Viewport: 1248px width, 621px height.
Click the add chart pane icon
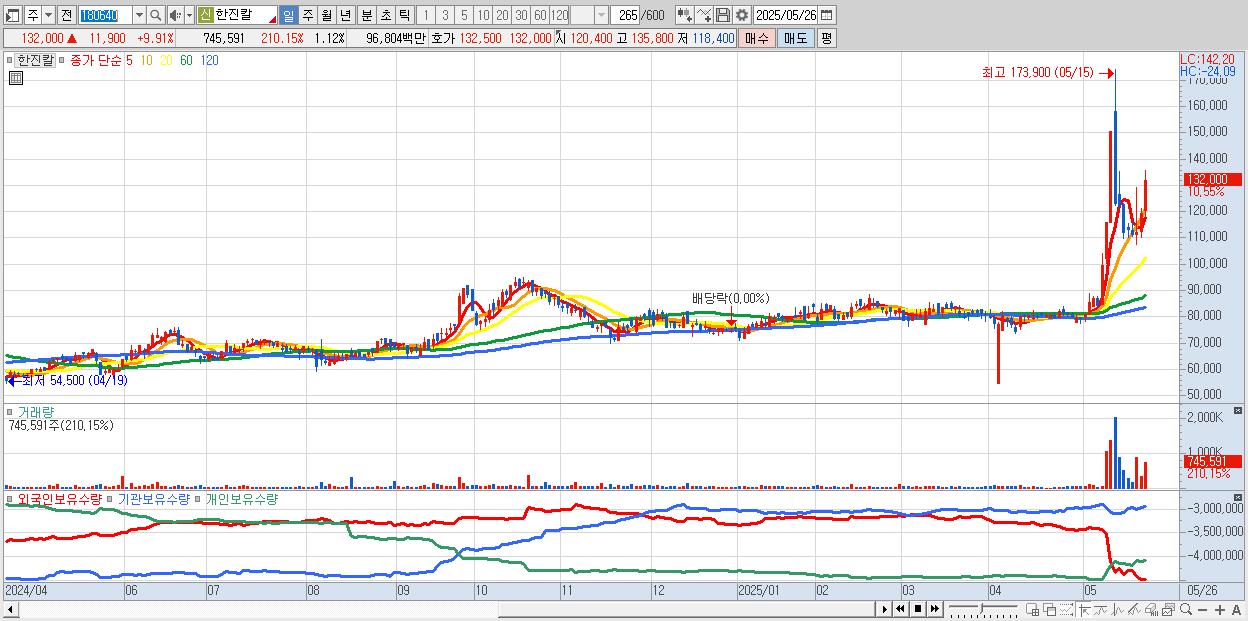coord(1032,609)
